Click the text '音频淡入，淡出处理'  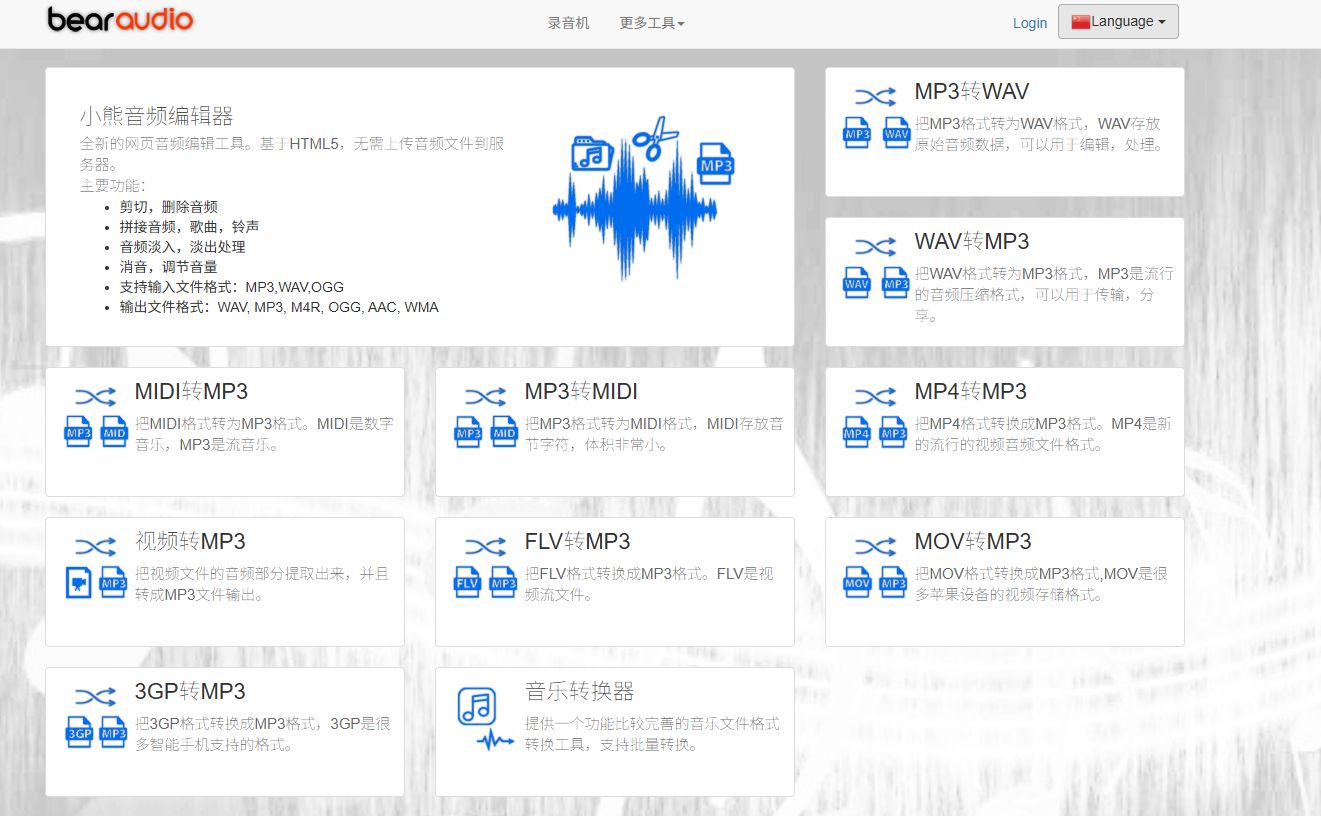pyautogui.click(x=183, y=247)
